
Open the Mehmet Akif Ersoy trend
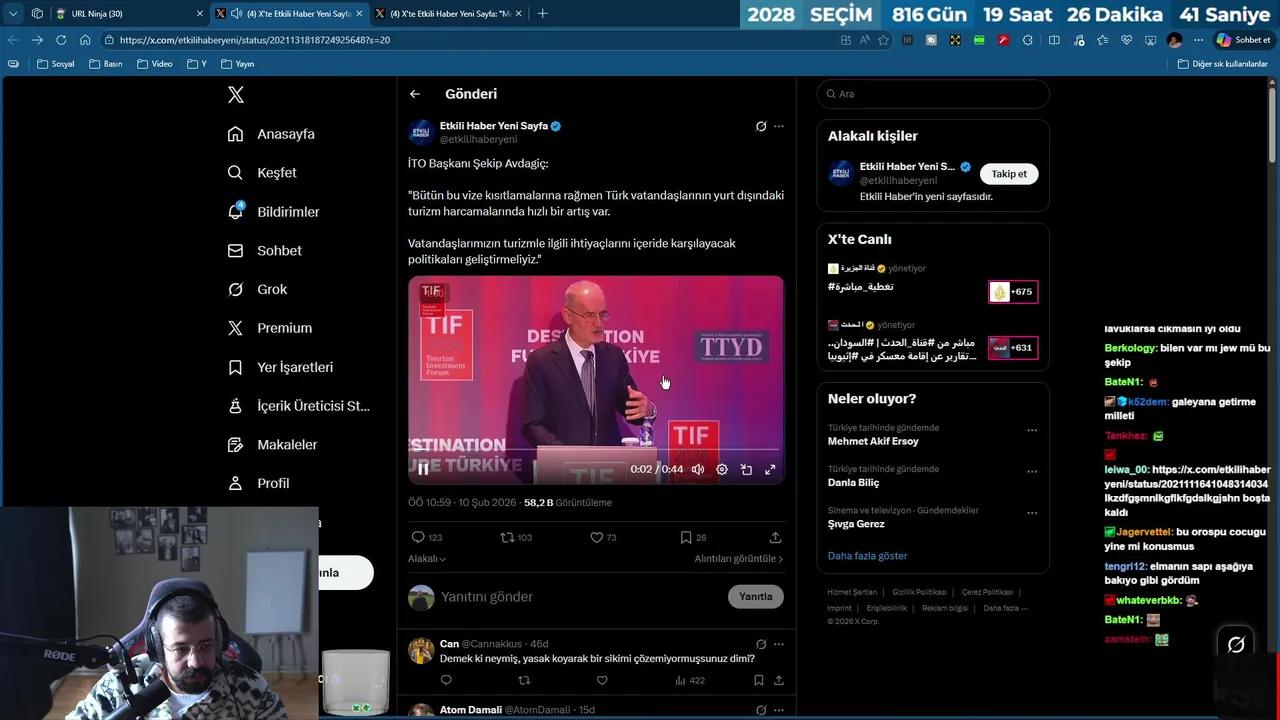[873, 442]
